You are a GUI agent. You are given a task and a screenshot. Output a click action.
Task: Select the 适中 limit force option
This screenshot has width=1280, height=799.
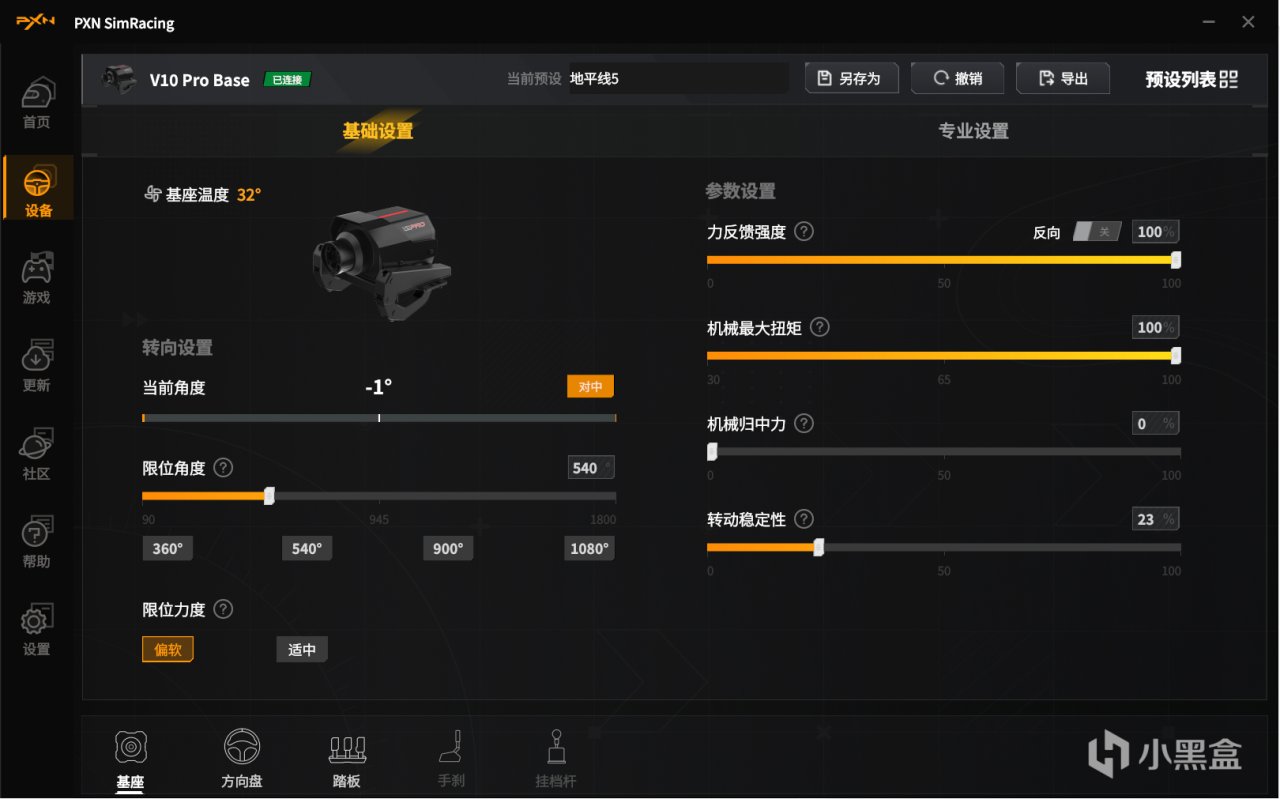[302, 649]
